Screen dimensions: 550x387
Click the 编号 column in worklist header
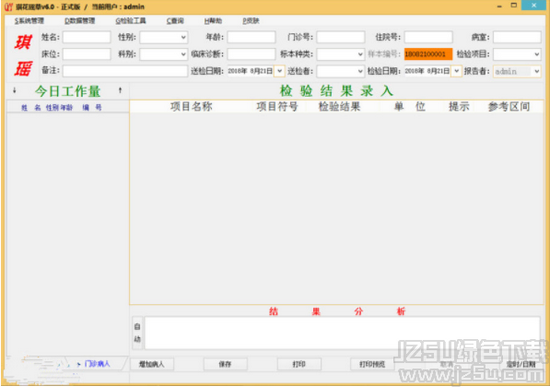point(92,108)
